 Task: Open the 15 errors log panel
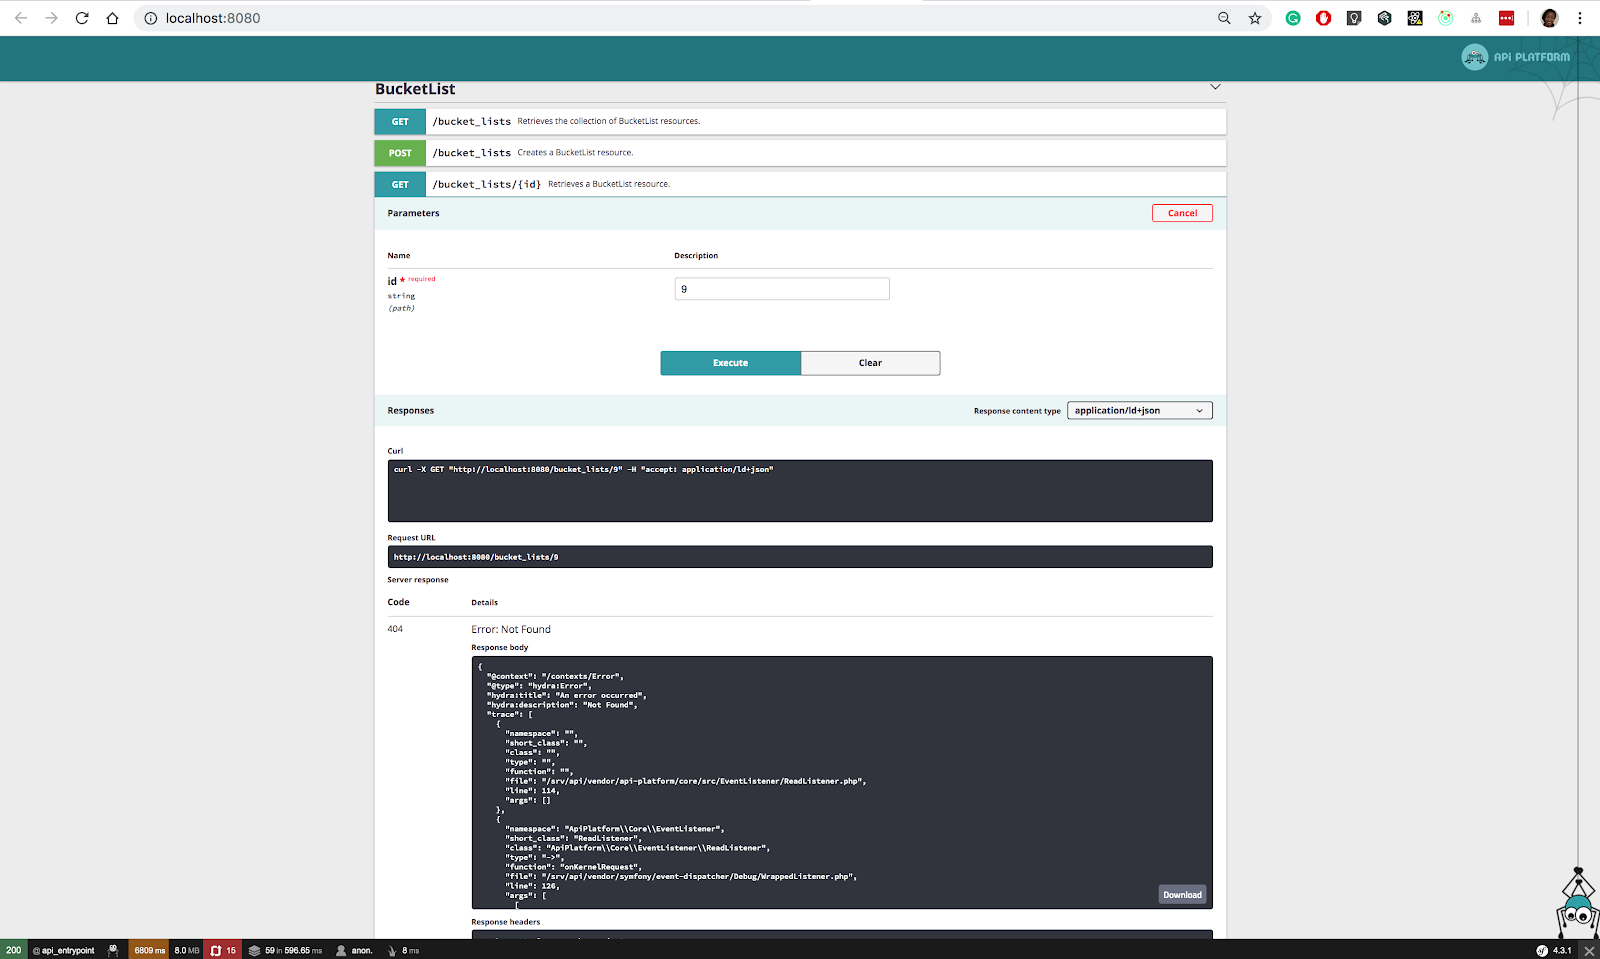pyautogui.click(x=223, y=950)
